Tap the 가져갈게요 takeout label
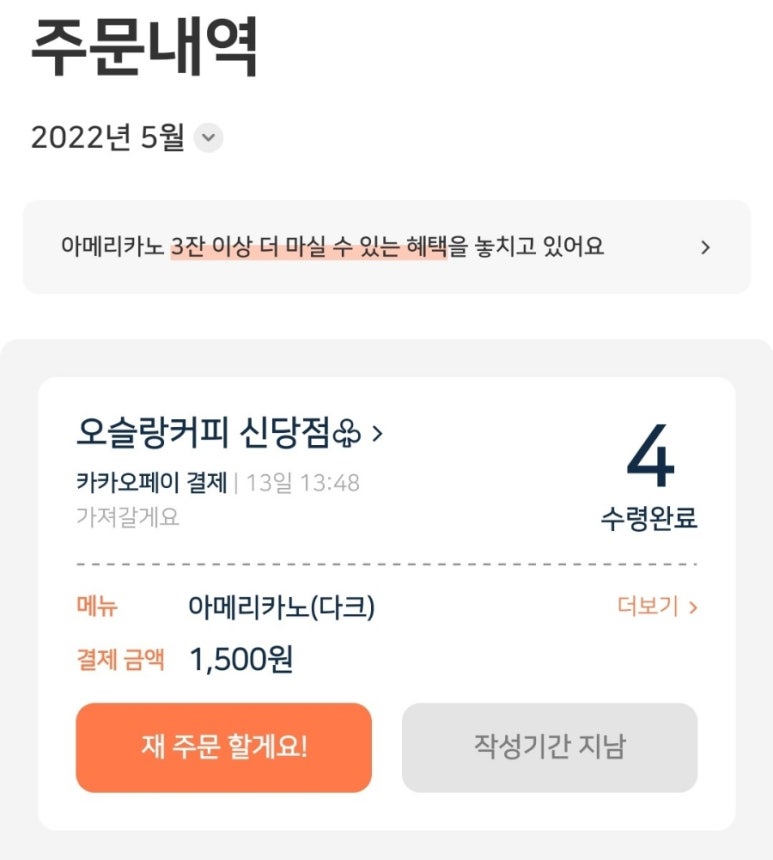773x860 pixels. click(x=127, y=518)
